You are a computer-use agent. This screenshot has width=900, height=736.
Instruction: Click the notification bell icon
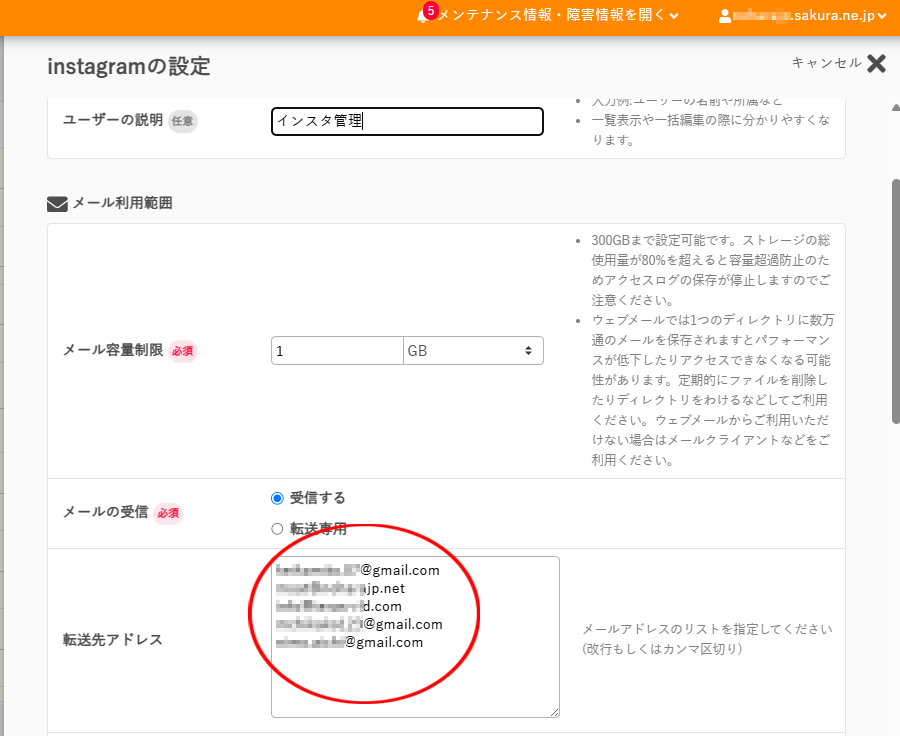(422, 17)
